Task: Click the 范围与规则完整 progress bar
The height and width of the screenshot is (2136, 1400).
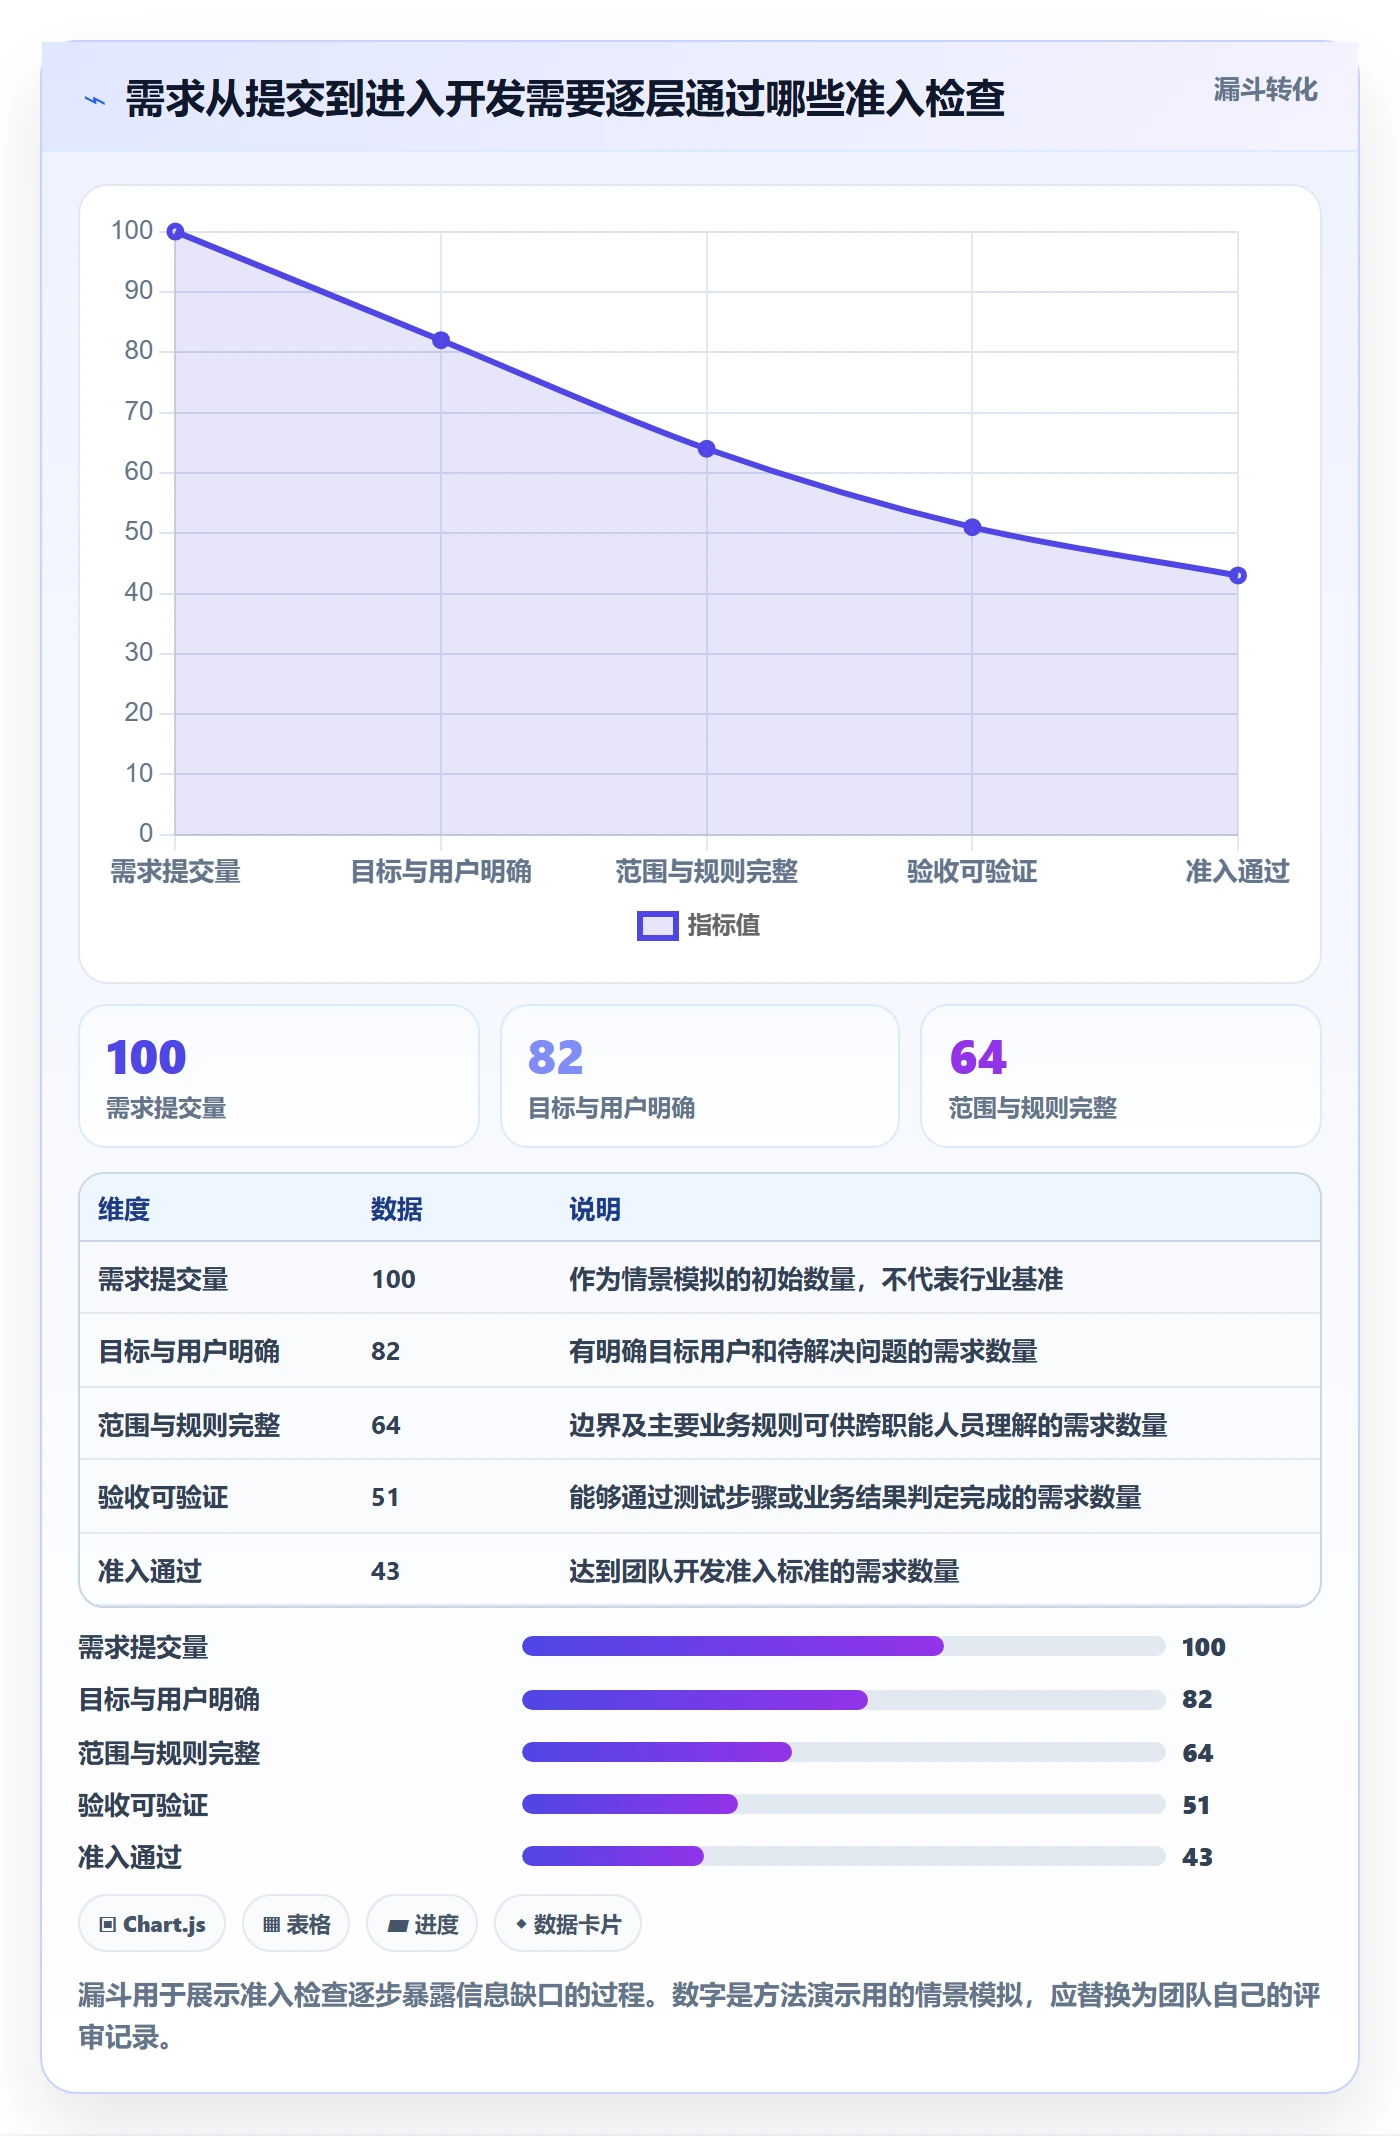Action: [844, 1752]
